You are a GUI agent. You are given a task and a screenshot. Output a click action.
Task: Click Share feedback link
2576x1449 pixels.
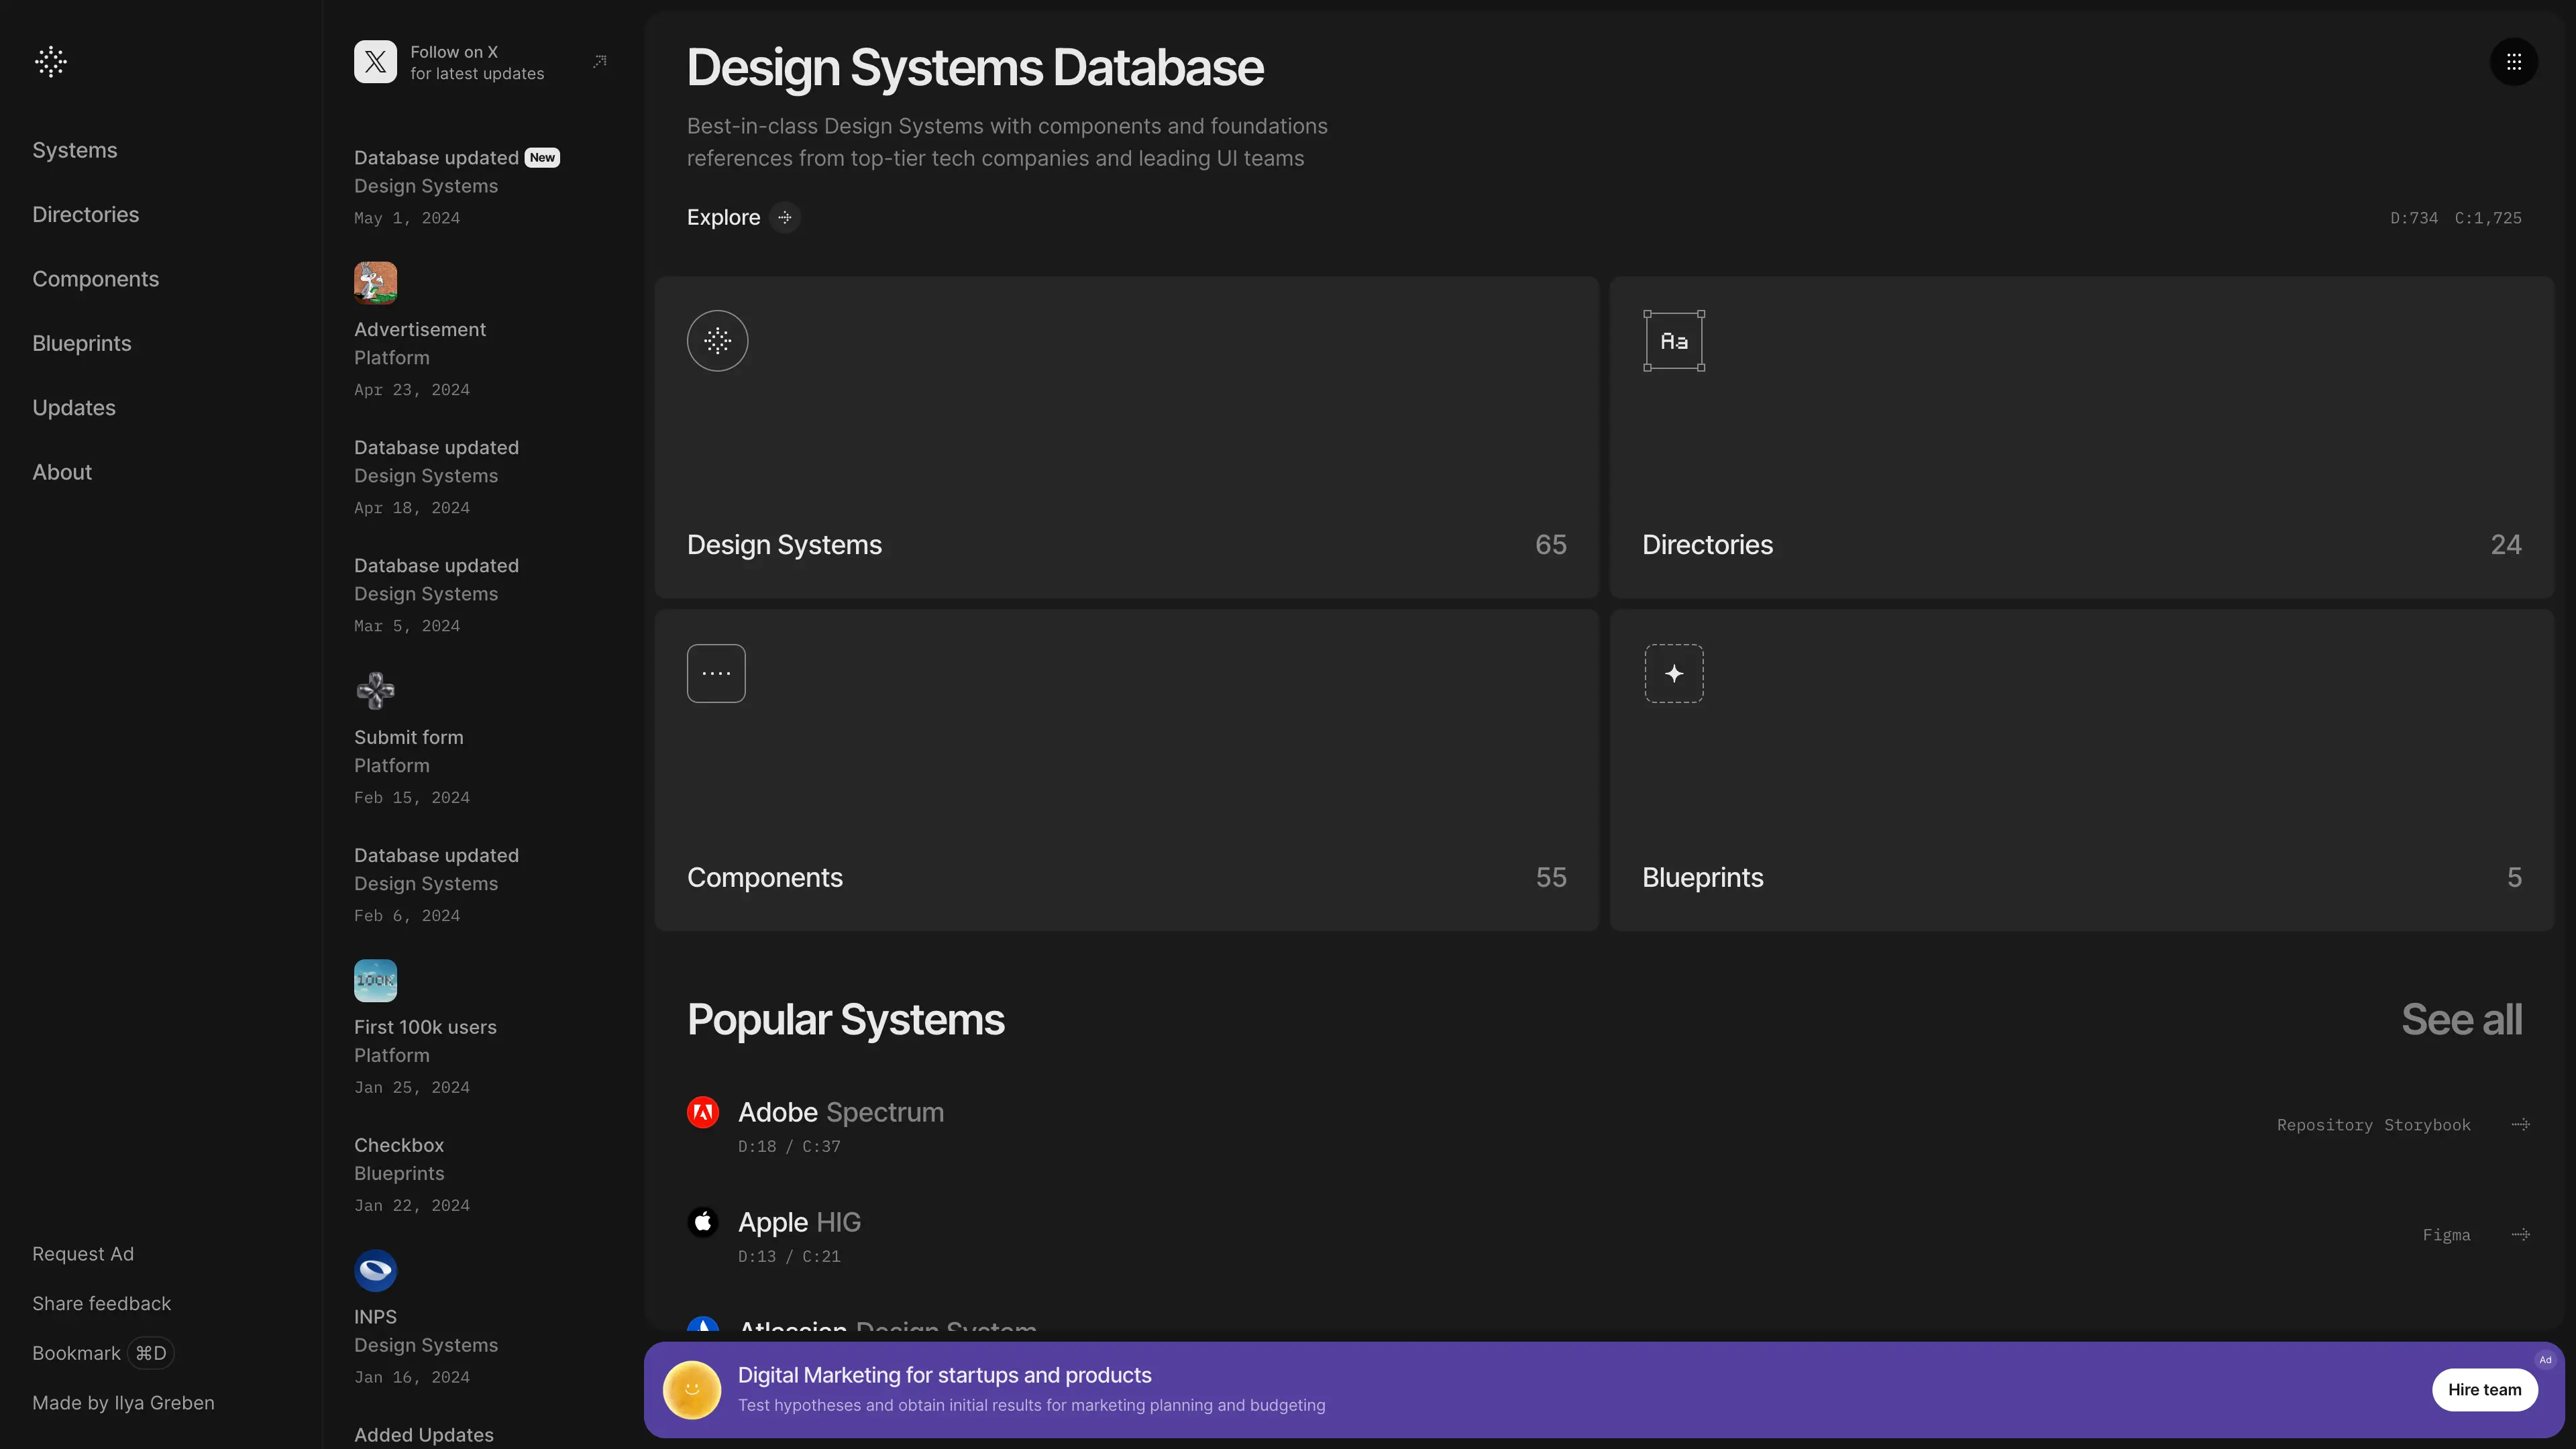coord(102,1304)
